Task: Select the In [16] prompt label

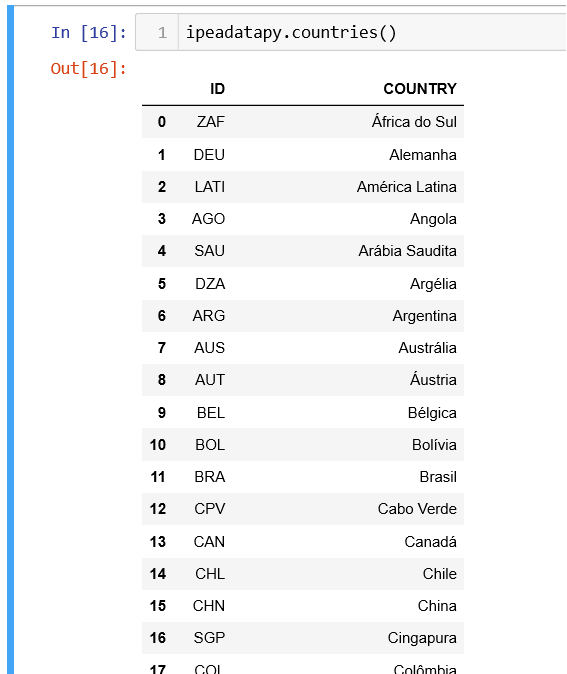Action: click(x=89, y=33)
